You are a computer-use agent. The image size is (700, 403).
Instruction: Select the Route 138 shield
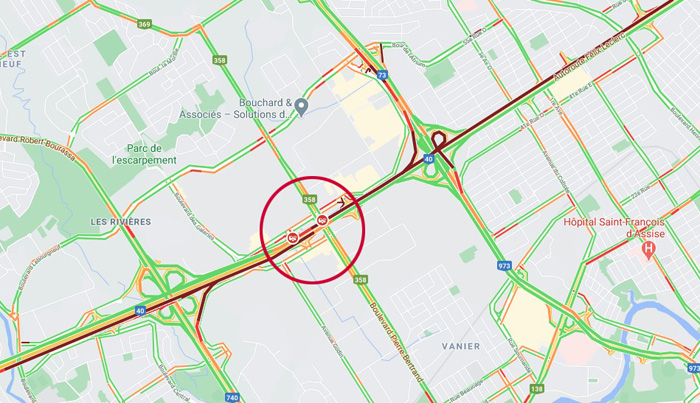(536, 388)
